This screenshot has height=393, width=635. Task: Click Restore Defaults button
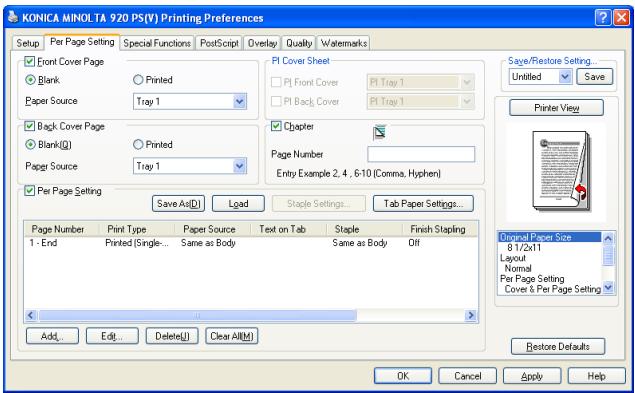(x=558, y=346)
